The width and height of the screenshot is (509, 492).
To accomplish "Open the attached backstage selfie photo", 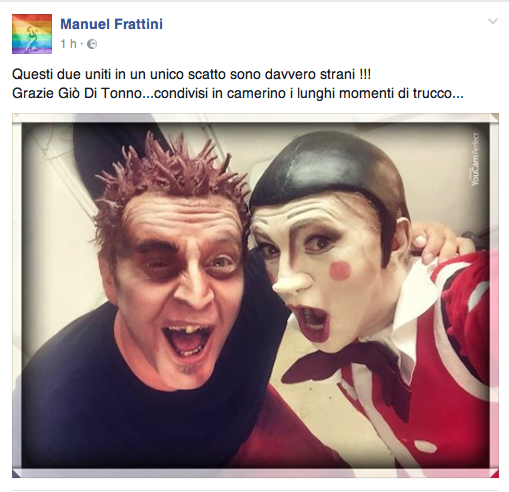I will point(255,295).
